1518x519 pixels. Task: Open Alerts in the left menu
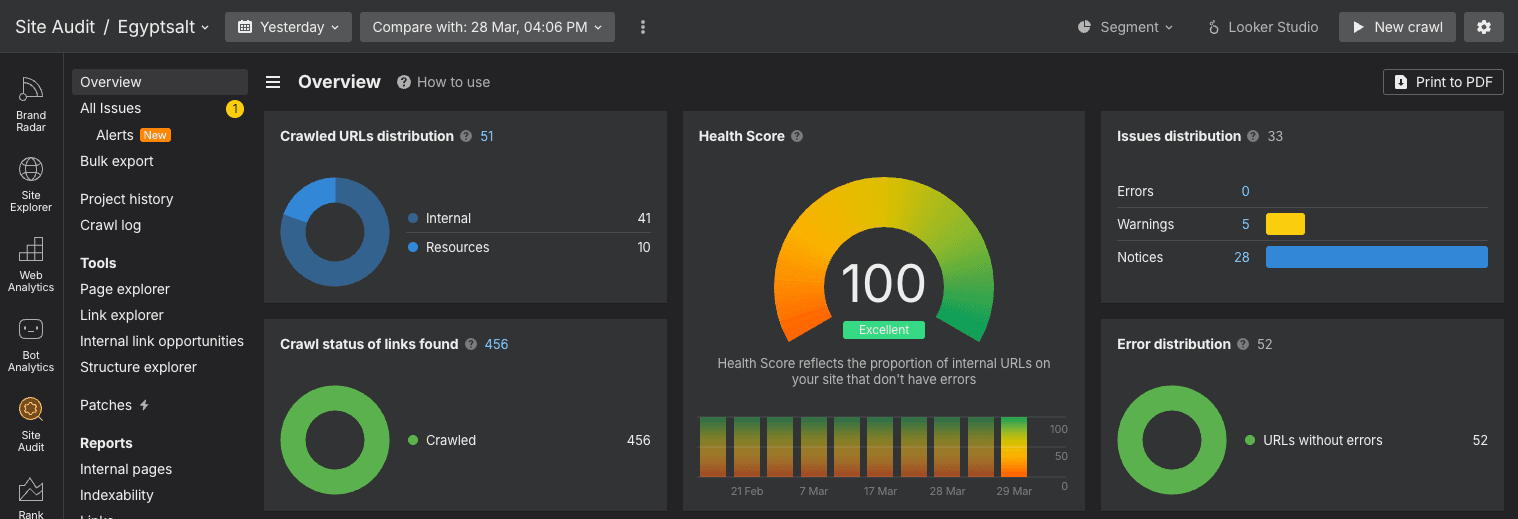tap(114, 135)
